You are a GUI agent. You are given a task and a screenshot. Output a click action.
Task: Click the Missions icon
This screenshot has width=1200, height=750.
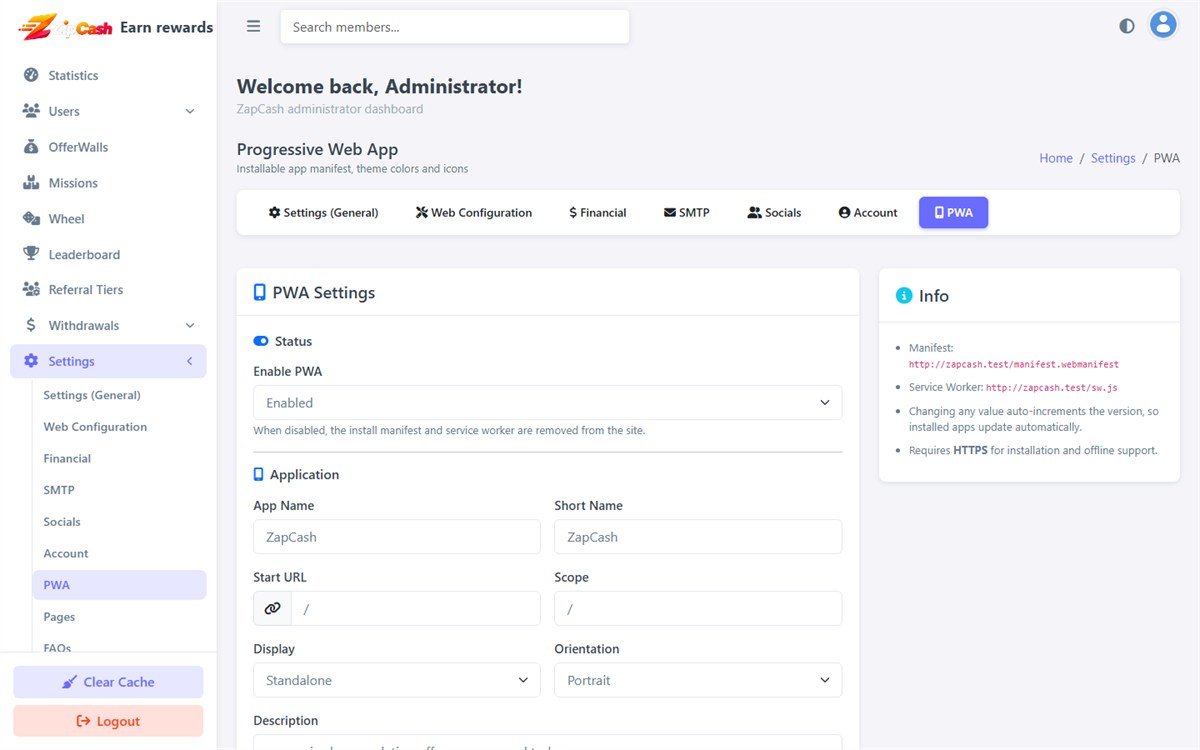pos(31,183)
